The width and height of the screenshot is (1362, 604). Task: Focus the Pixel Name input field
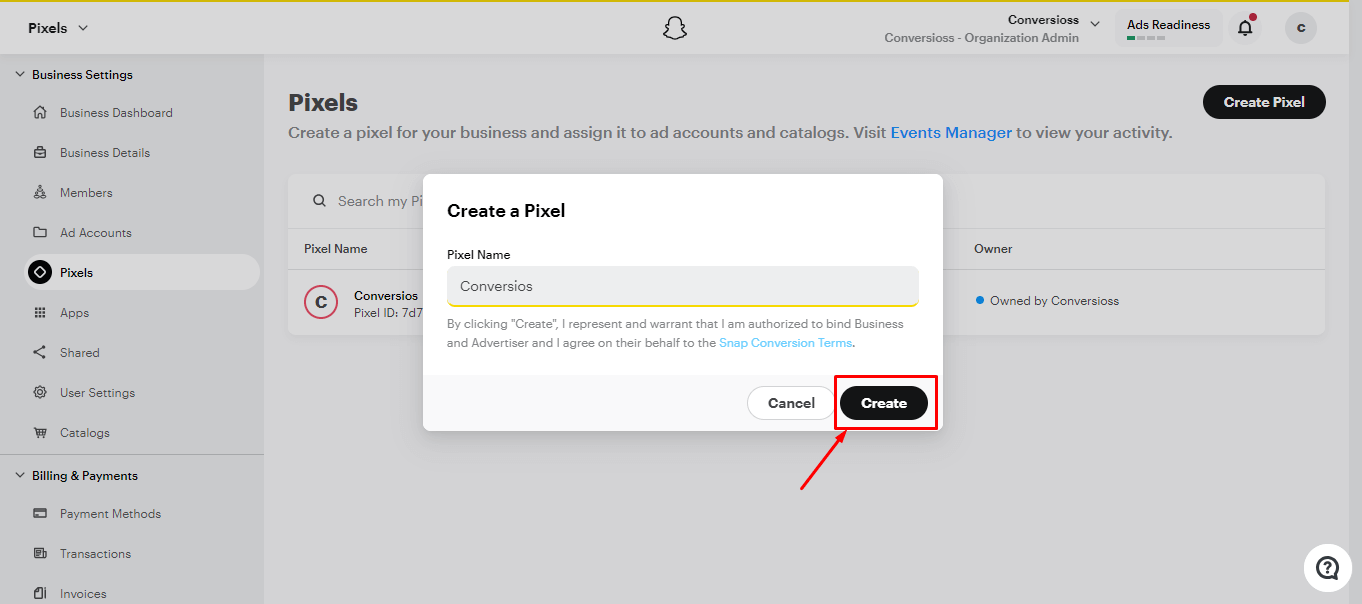pyautogui.click(x=682, y=286)
